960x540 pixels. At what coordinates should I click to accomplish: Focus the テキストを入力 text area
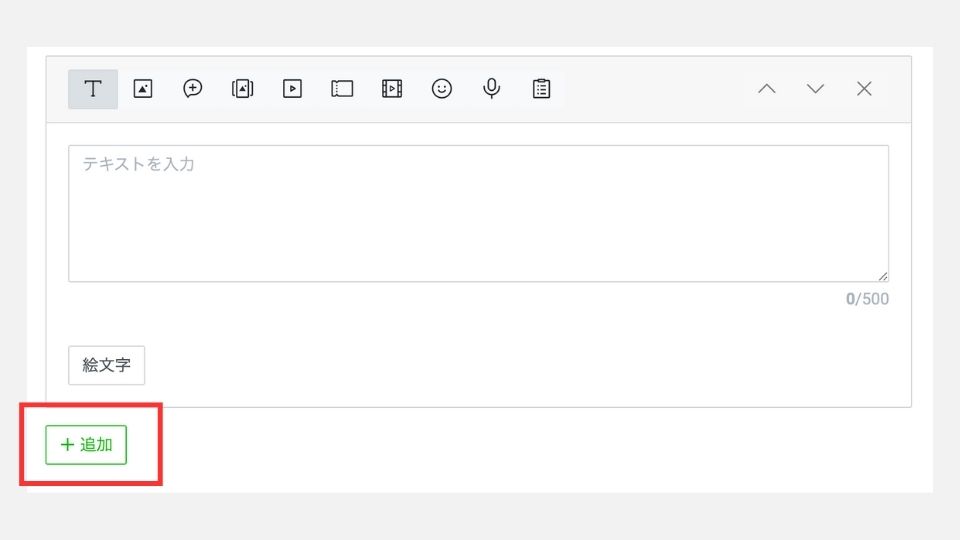pyautogui.click(x=478, y=214)
